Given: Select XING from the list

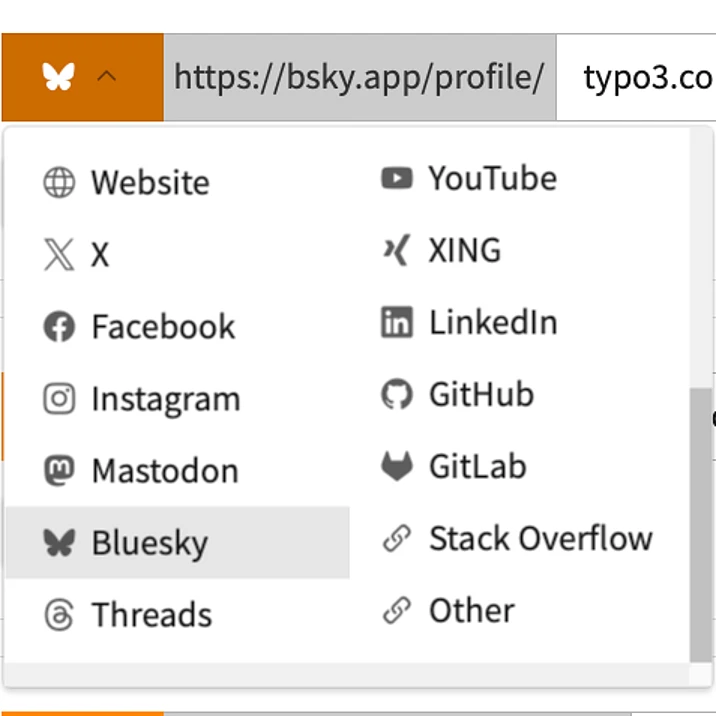Looking at the screenshot, I should 464,251.
